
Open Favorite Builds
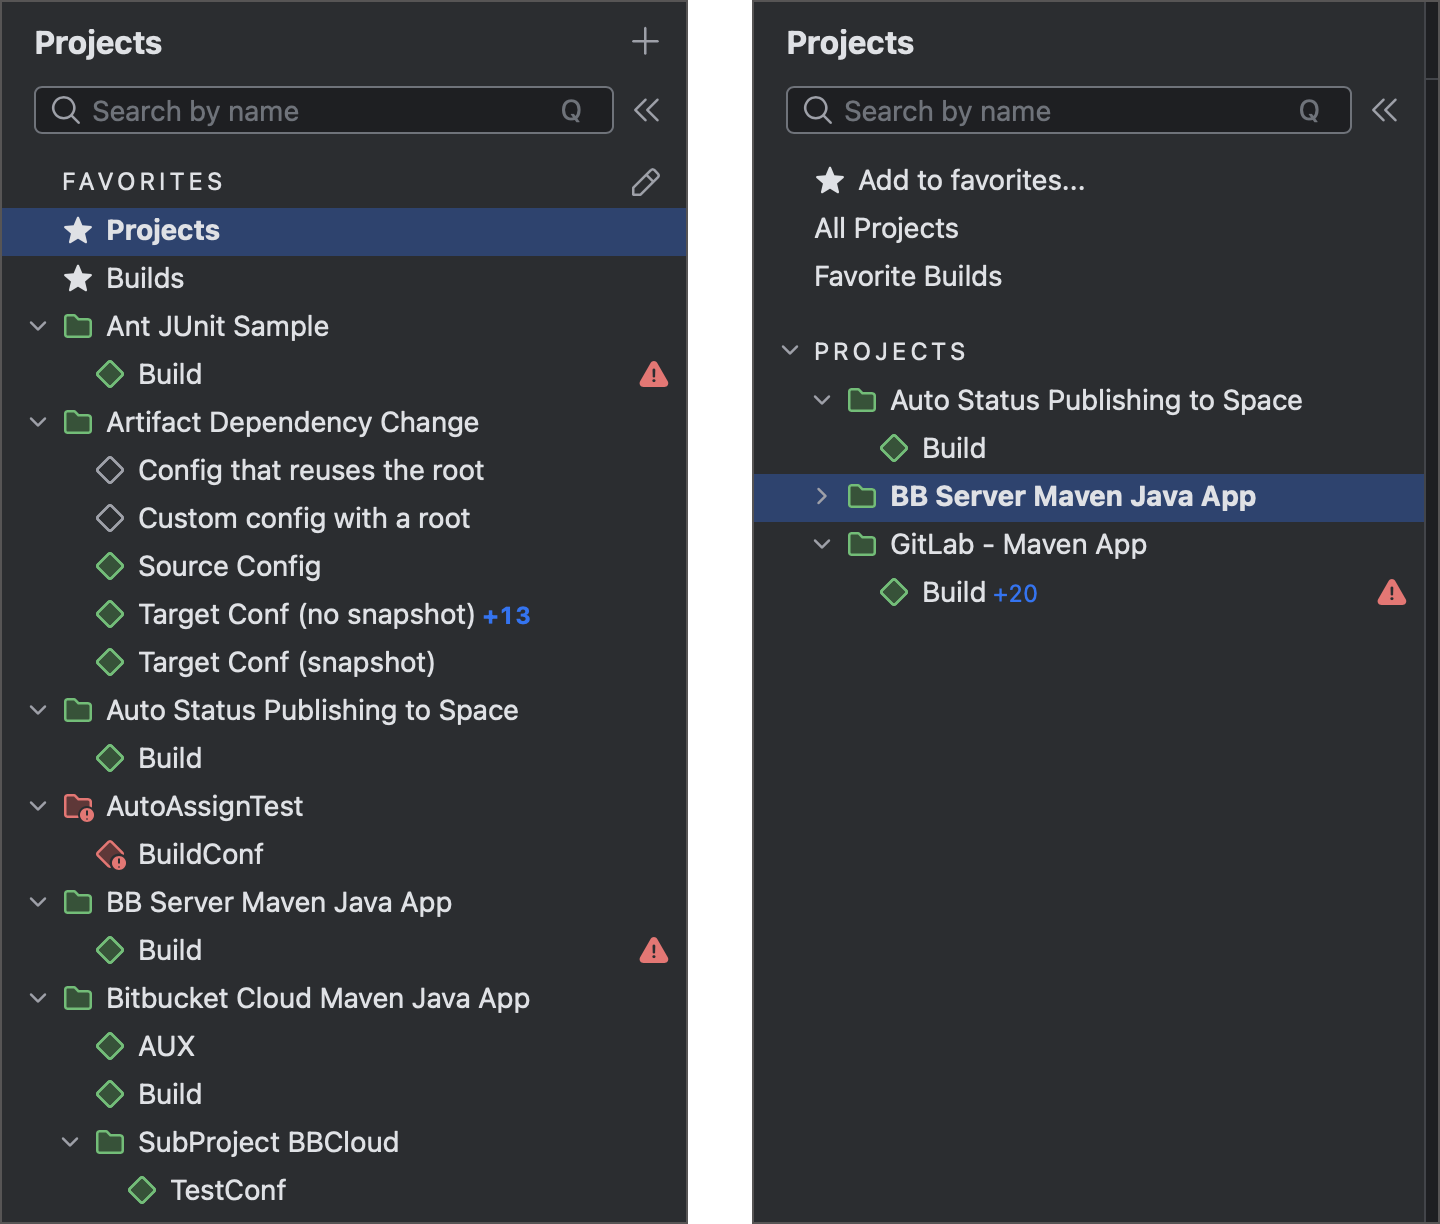click(908, 277)
